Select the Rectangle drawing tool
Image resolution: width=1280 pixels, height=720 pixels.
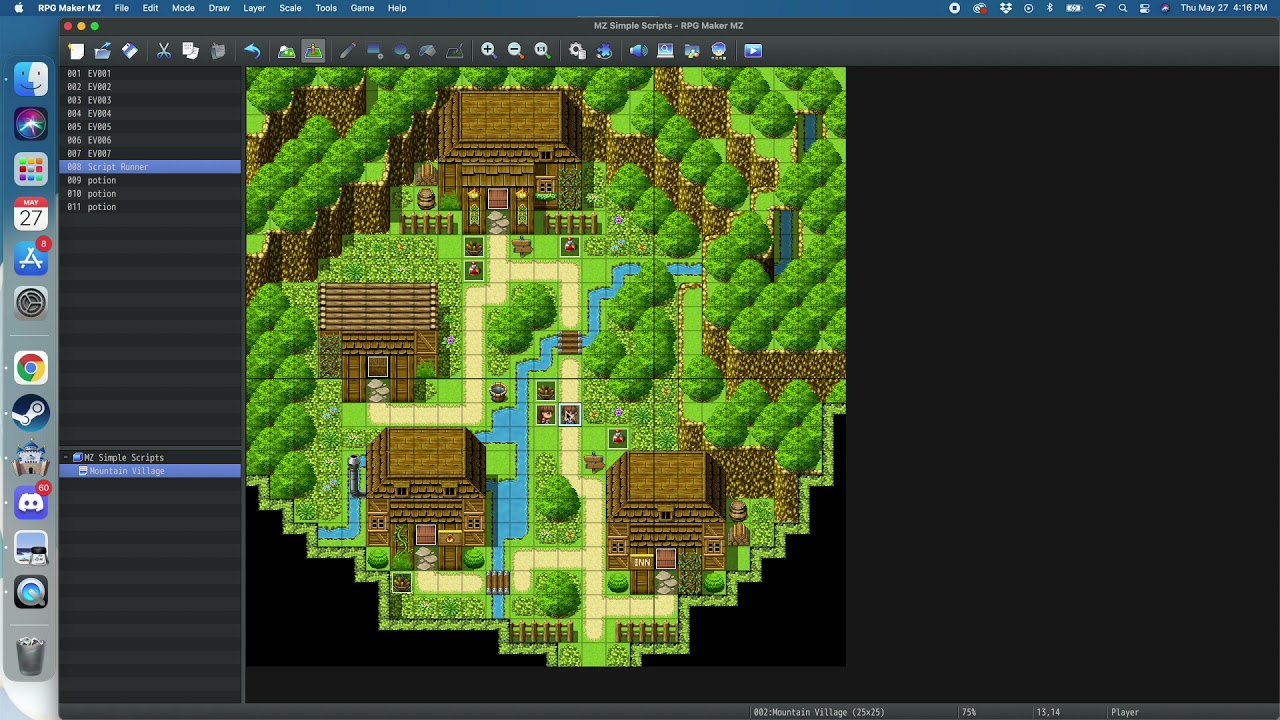(x=374, y=51)
